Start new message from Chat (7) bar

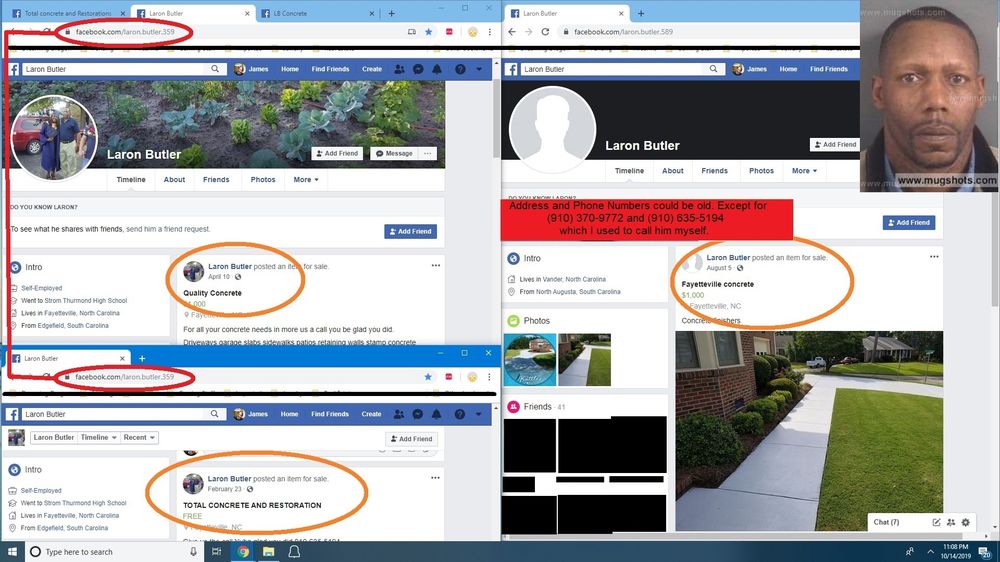936,522
